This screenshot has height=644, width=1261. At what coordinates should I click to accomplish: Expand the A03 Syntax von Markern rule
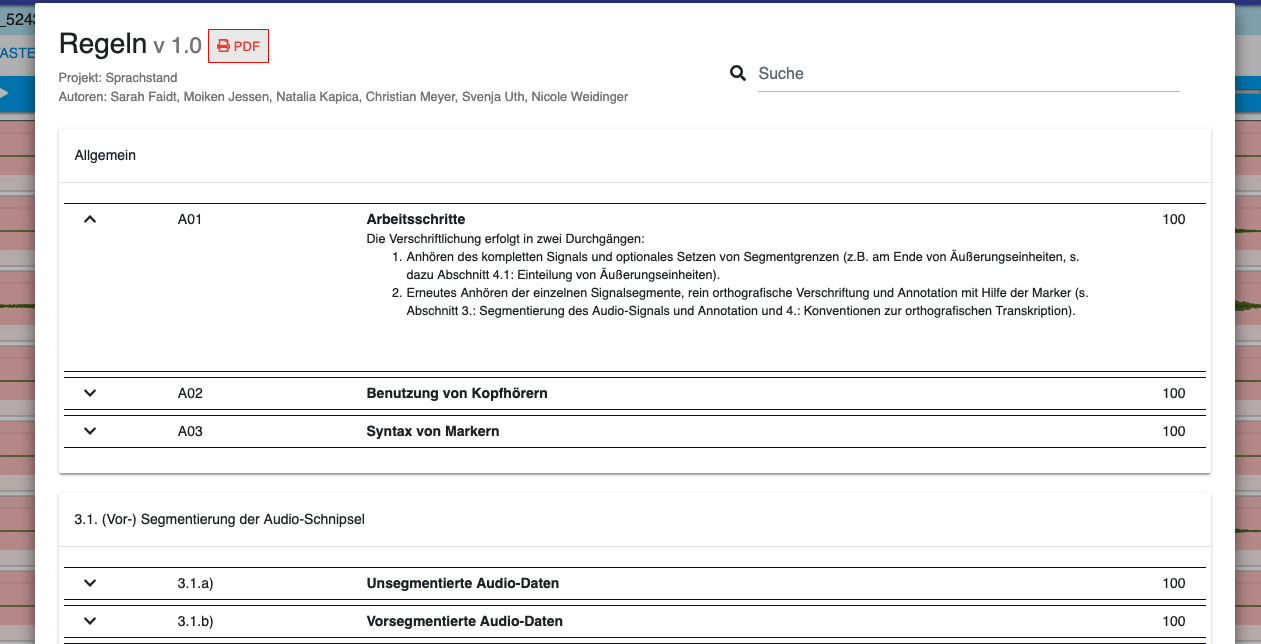(90, 431)
